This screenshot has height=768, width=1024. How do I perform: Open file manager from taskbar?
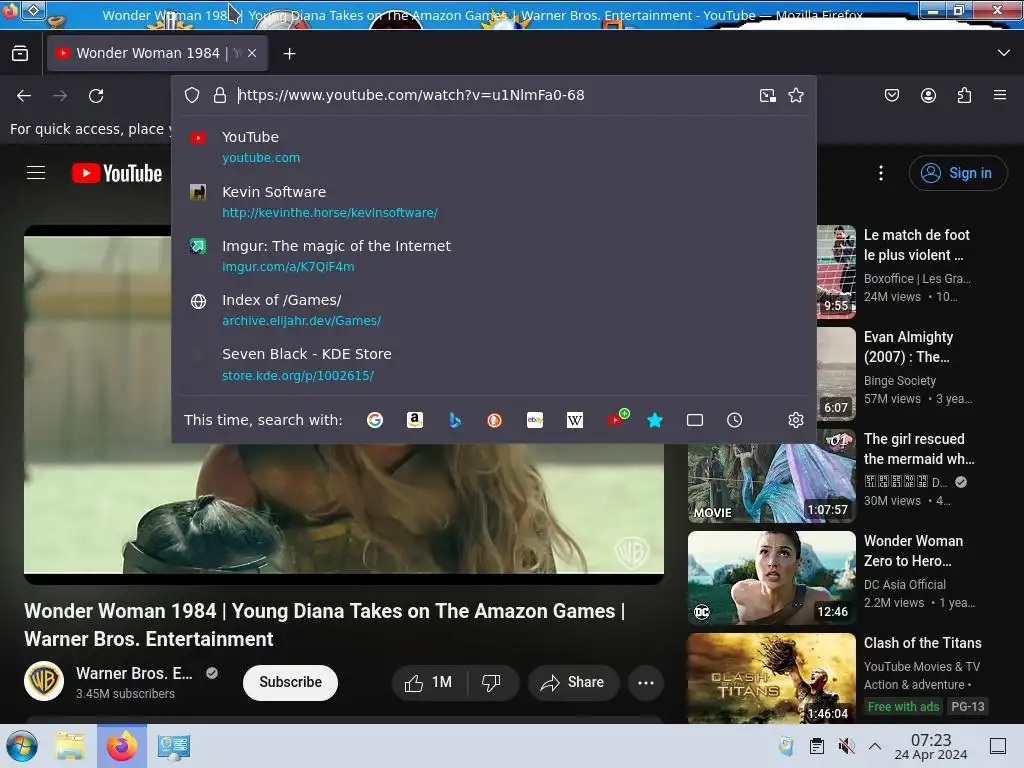pyautogui.click(x=70, y=746)
